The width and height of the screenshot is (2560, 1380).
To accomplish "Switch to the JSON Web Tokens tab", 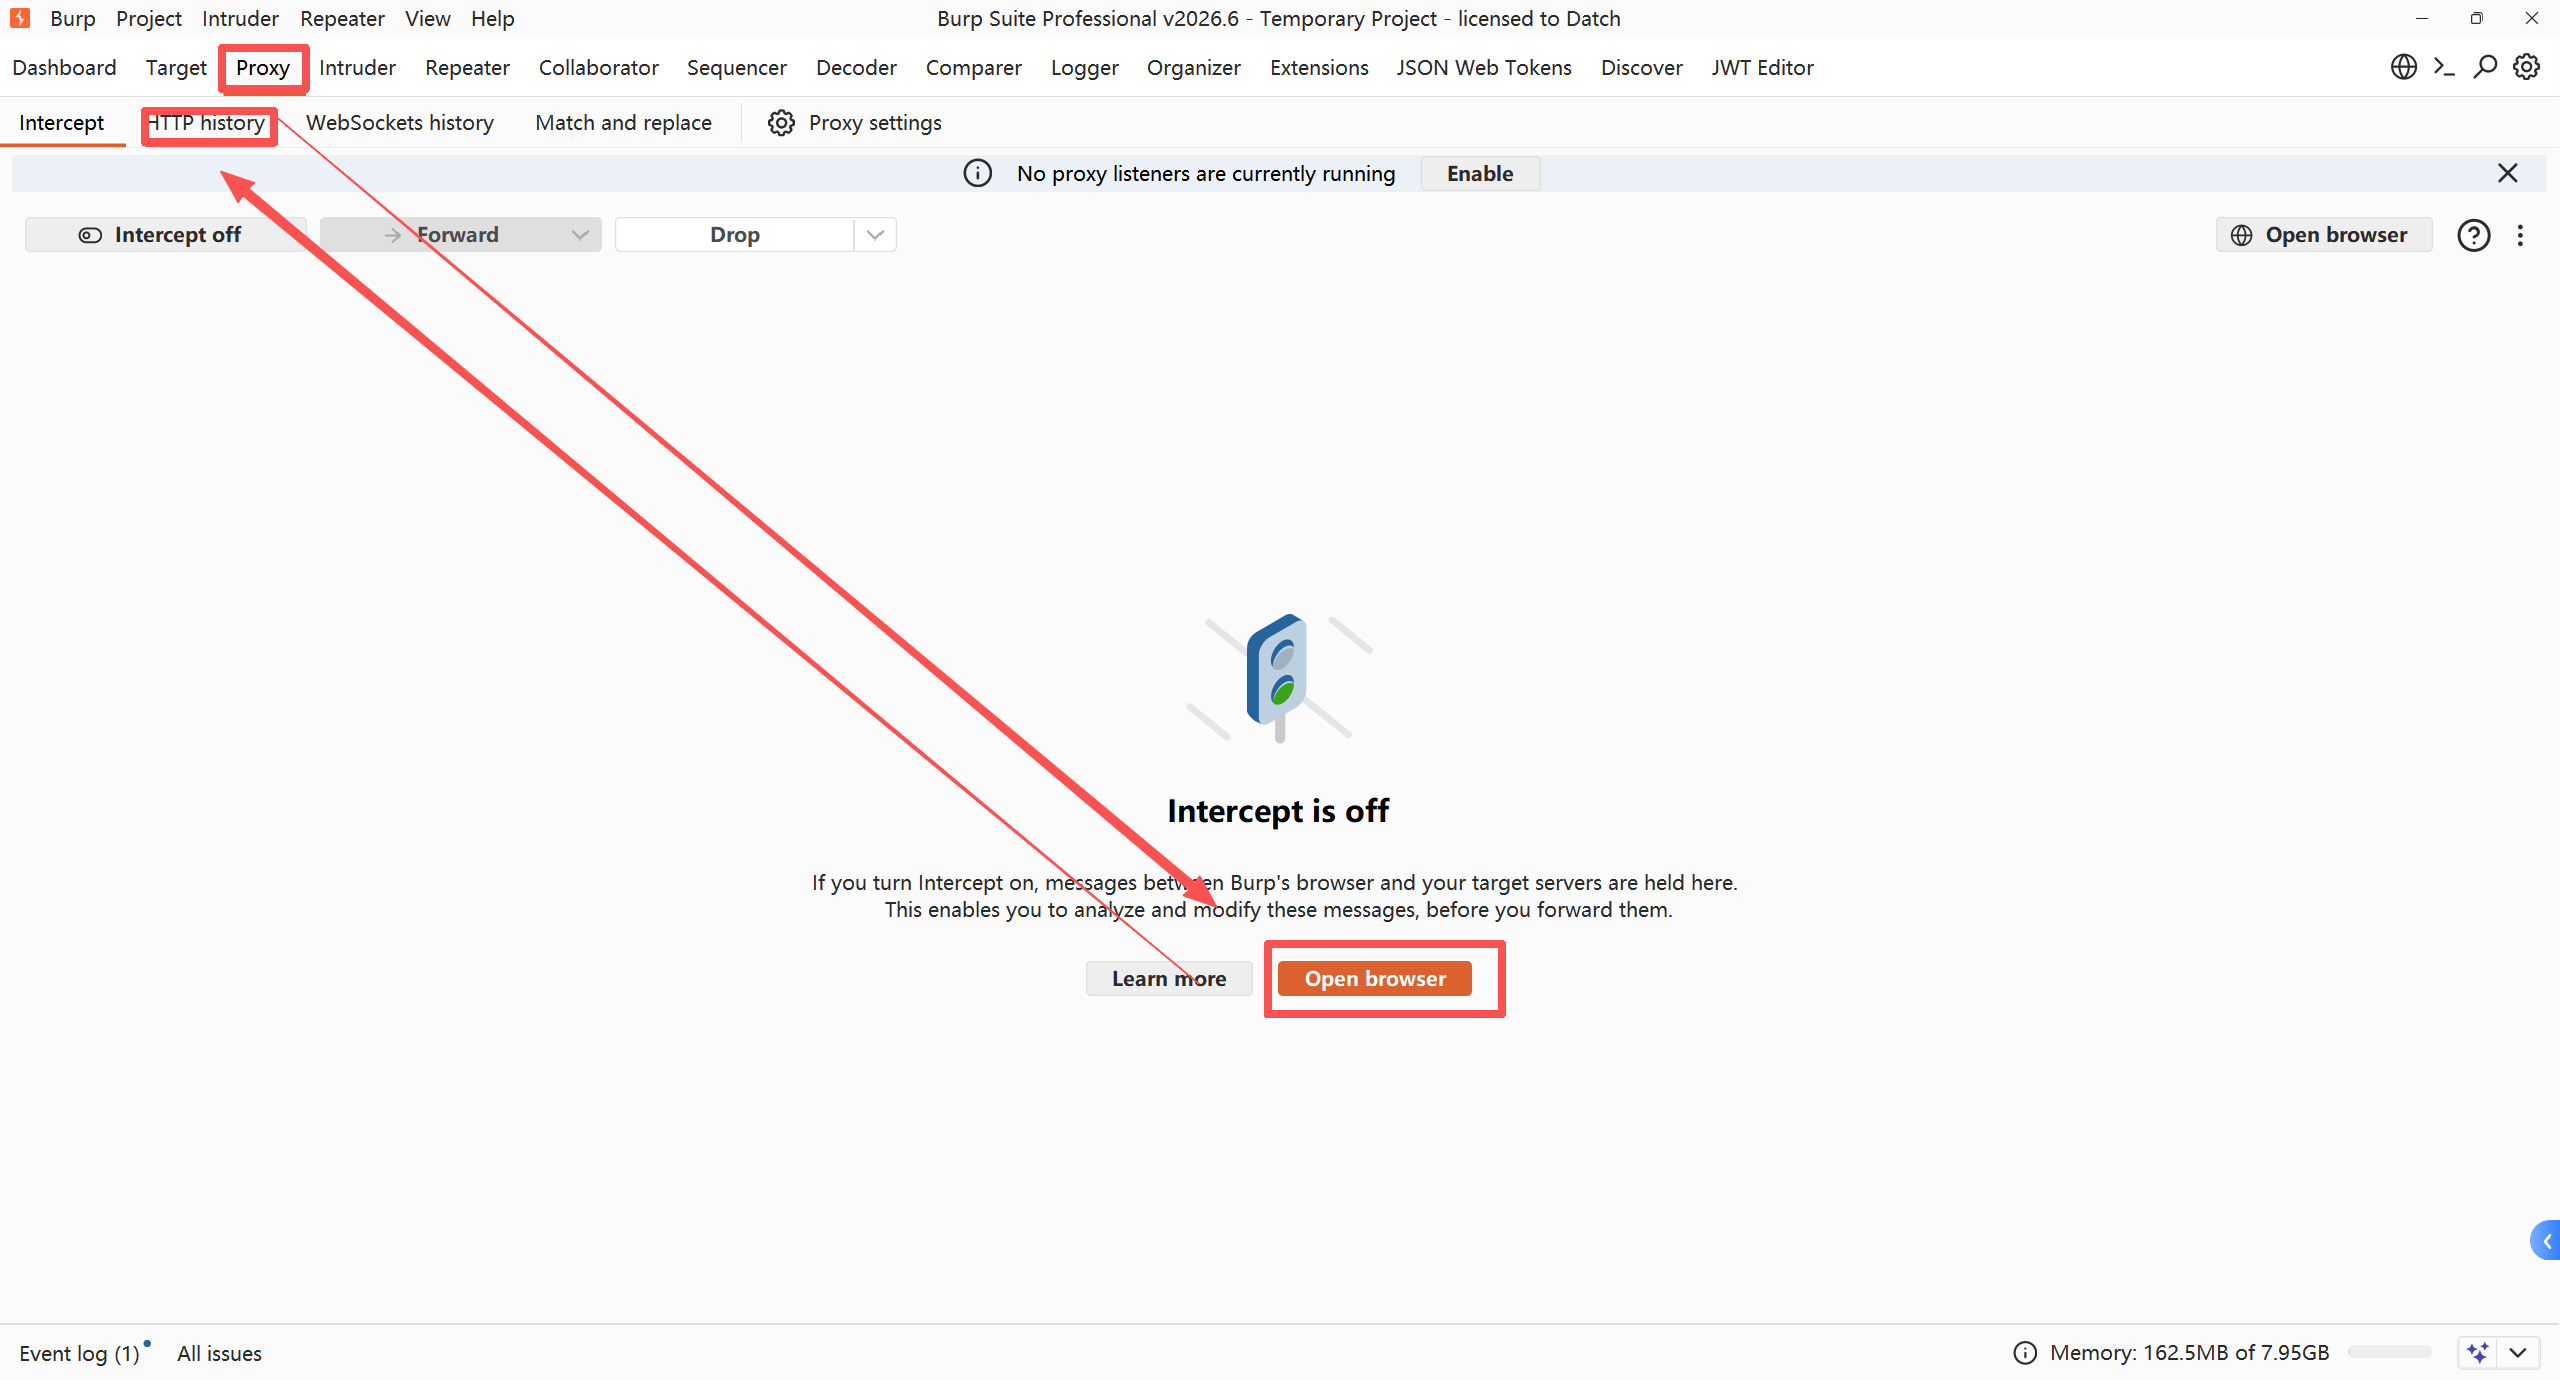I will [x=1484, y=67].
